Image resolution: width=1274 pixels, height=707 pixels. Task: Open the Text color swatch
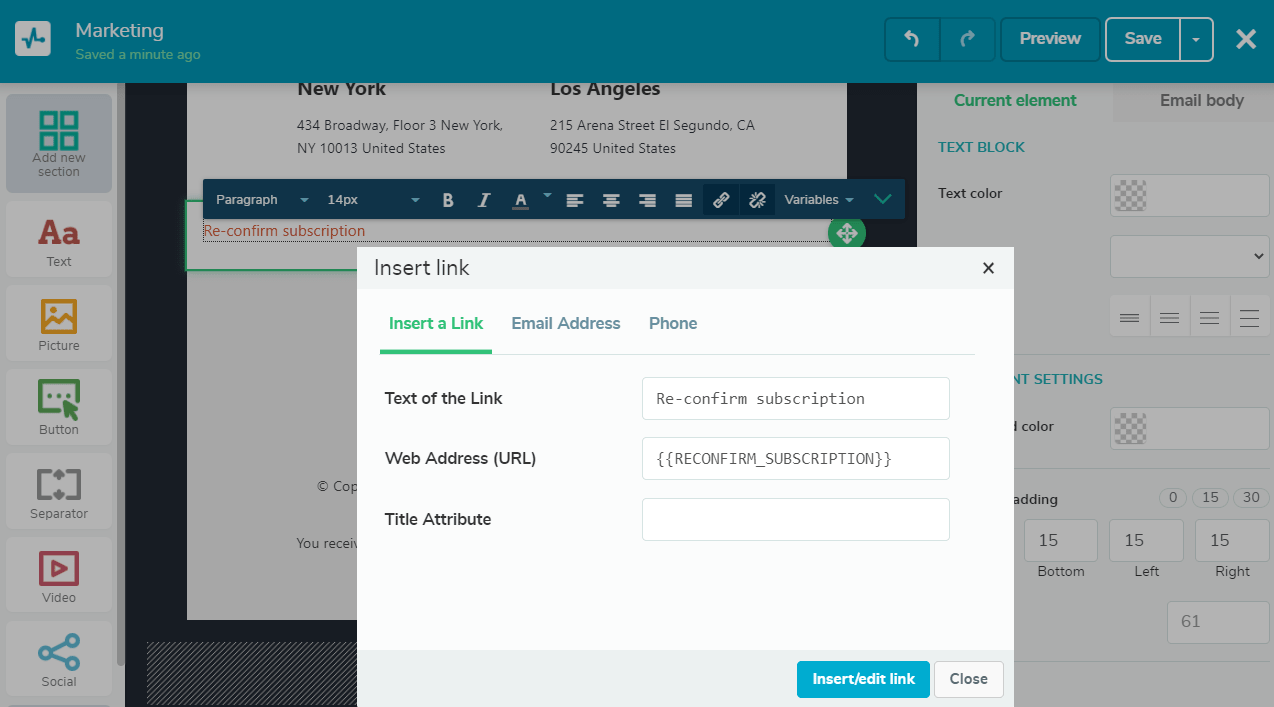(1189, 195)
